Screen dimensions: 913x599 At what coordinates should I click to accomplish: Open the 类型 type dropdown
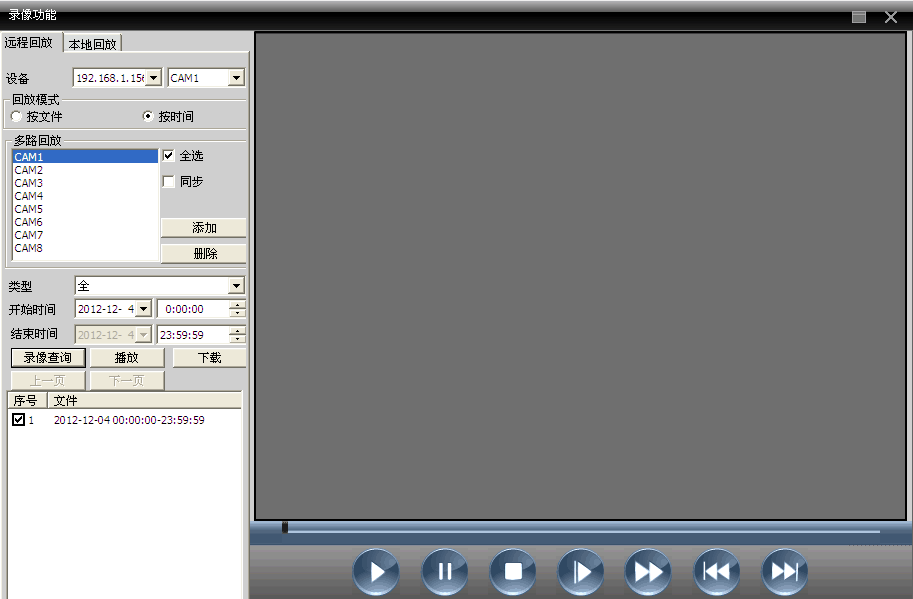point(236,286)
